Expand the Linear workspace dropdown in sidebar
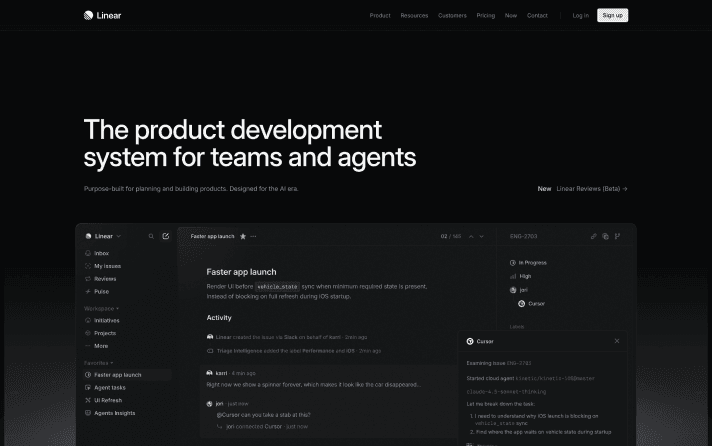The width and height of the screenshot is (712, 446). [104, 236]
